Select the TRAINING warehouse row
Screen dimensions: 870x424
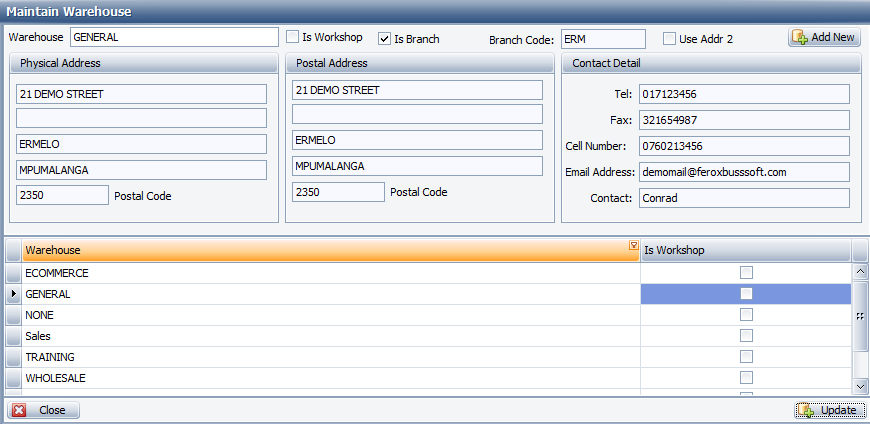click(x=331, y=357)
